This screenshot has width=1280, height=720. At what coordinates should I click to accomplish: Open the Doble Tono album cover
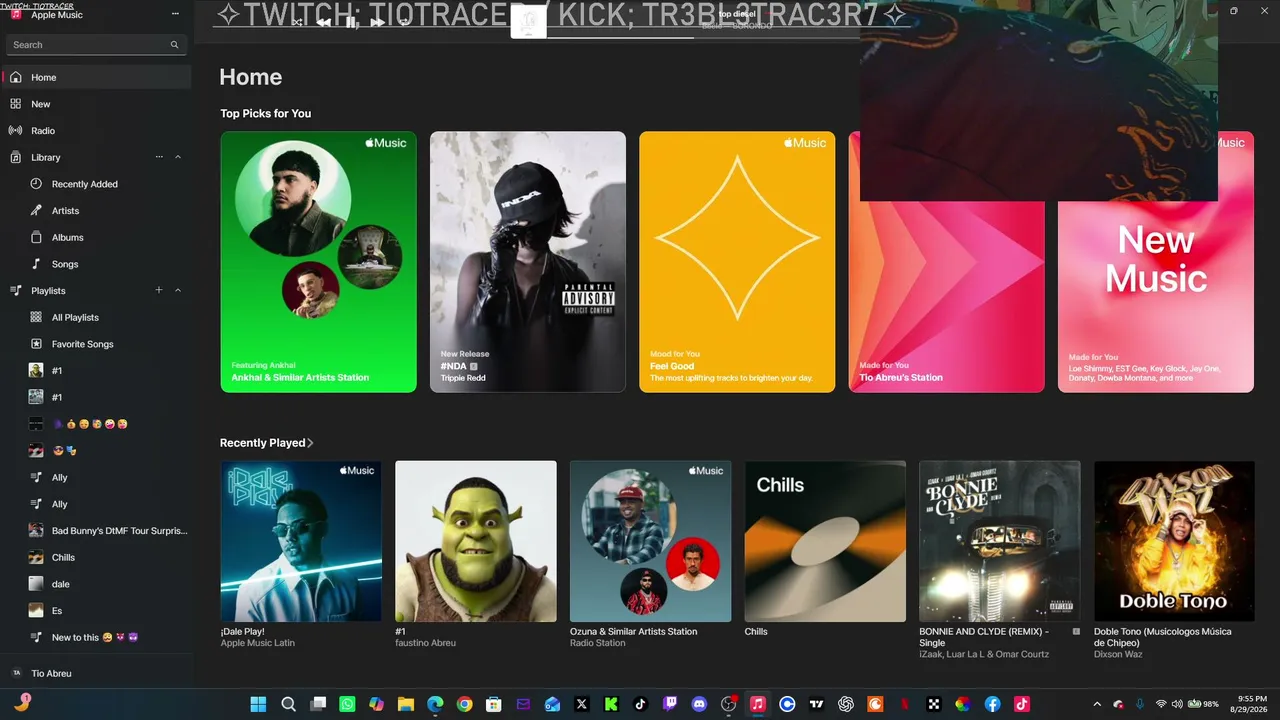click(1174, 541)
